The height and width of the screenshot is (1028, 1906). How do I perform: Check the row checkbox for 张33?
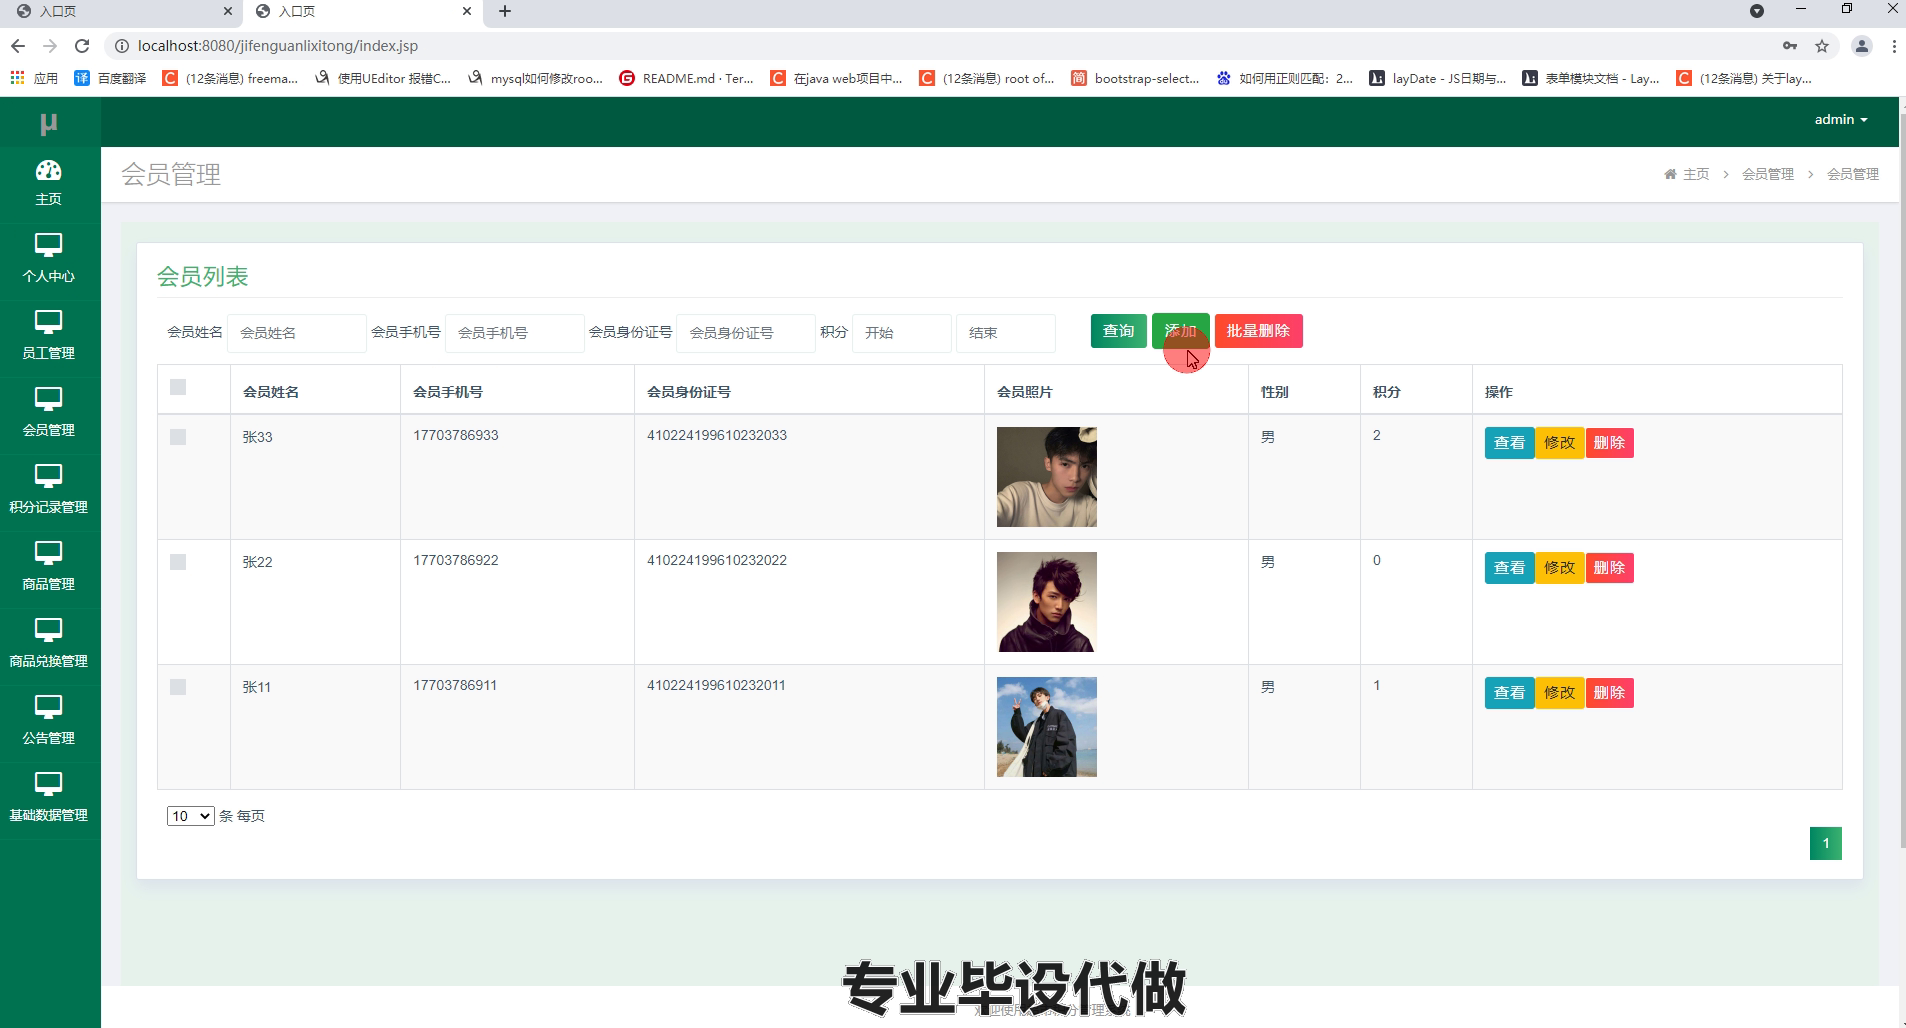178,437
